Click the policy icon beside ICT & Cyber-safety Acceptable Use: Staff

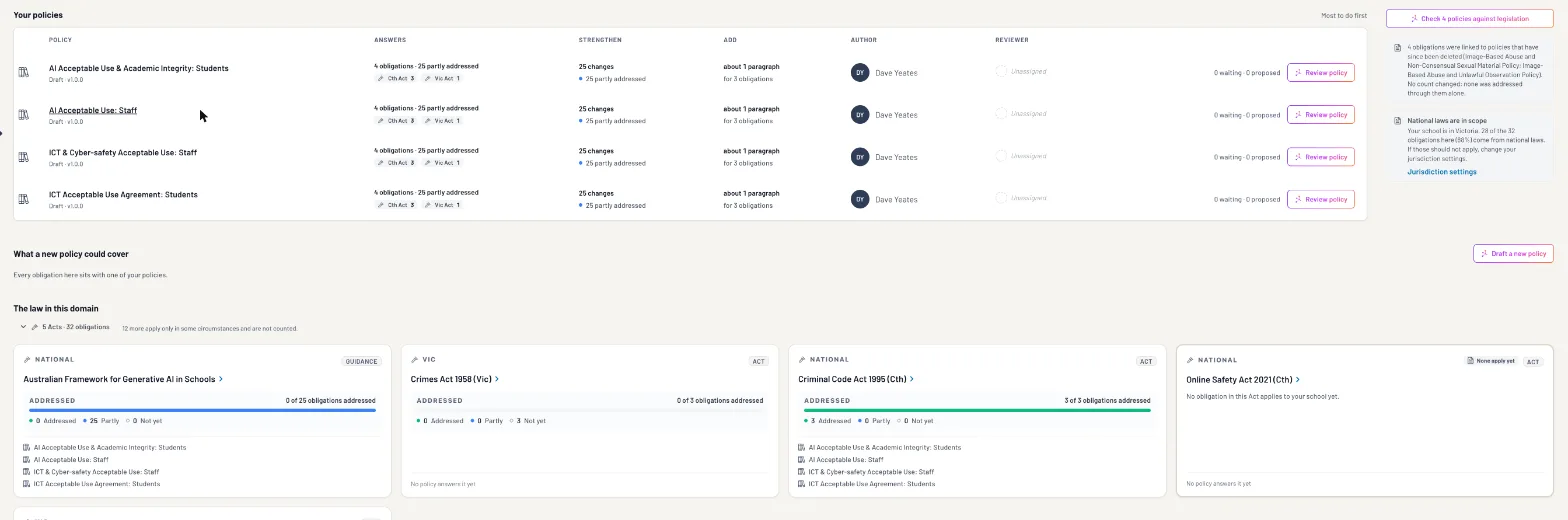point(23,157)
